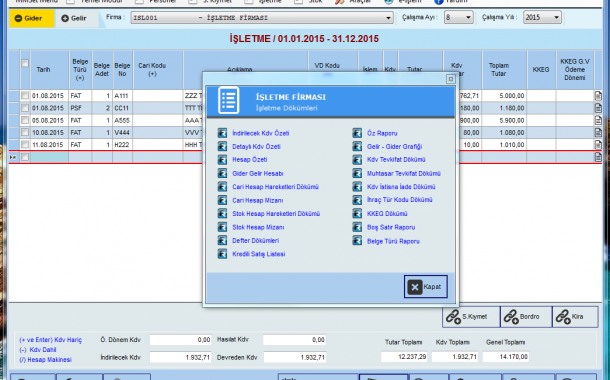The image size is (610, 380).
Task: Click the Kira link button
Action: tap(575, 317)
